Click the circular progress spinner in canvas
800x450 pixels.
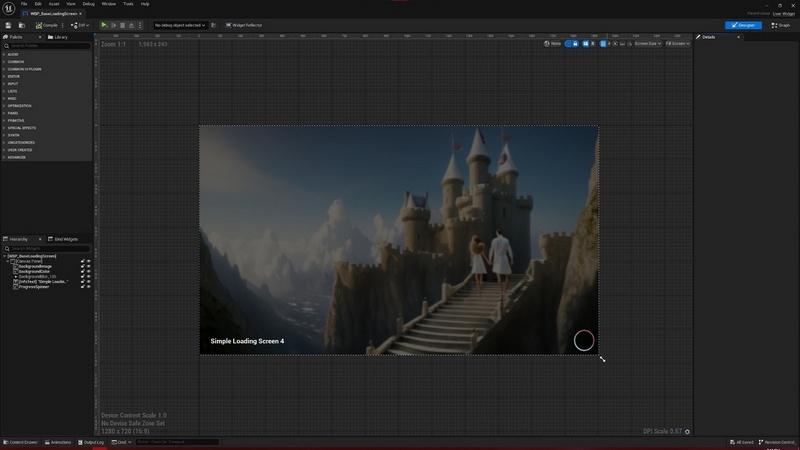click(x=584, y=341)
